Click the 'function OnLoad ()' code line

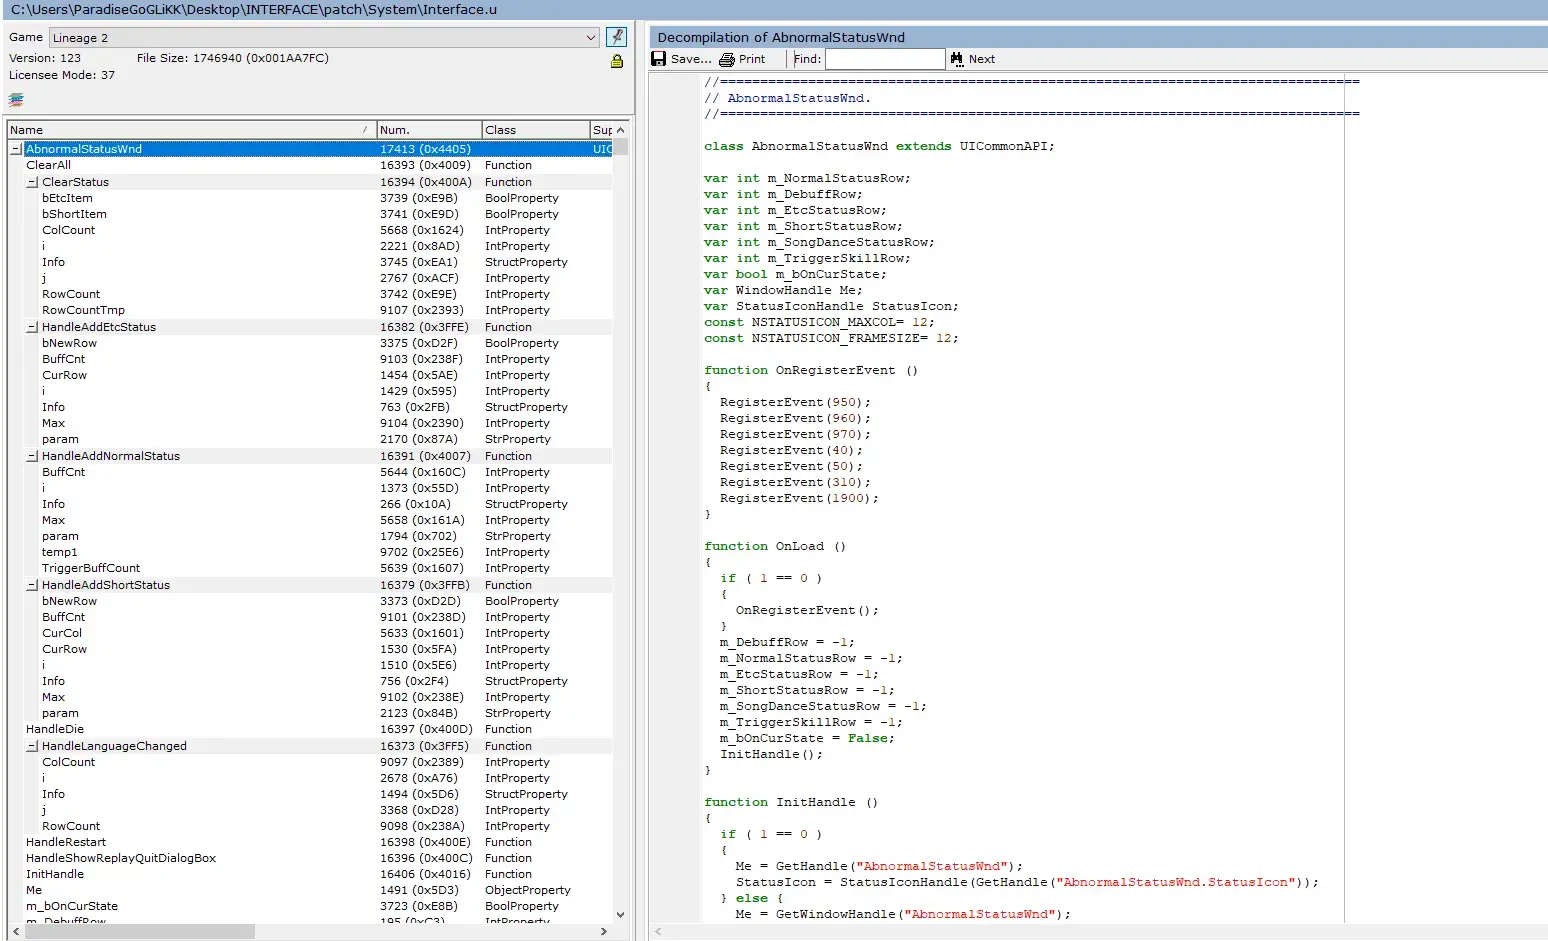(775, 546)
